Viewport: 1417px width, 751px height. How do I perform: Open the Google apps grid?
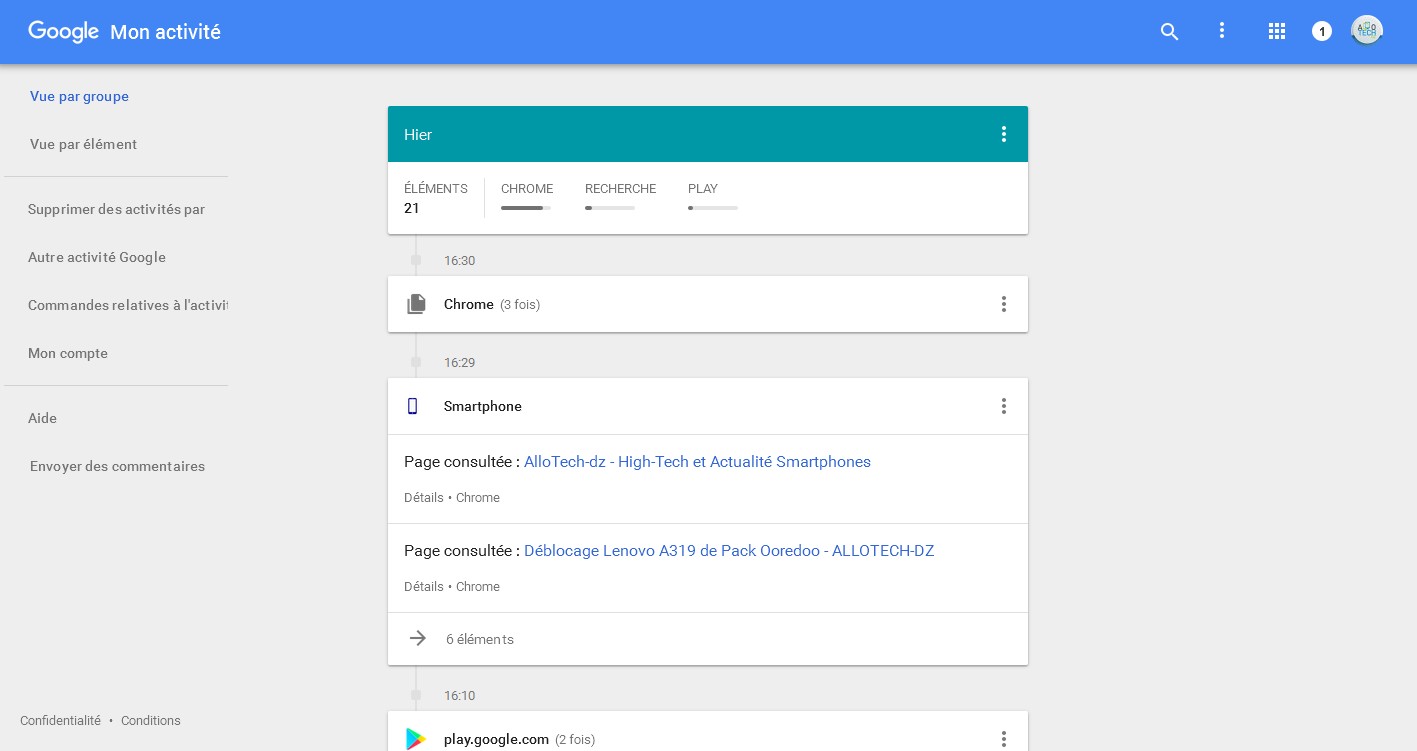pos(1276,31)
